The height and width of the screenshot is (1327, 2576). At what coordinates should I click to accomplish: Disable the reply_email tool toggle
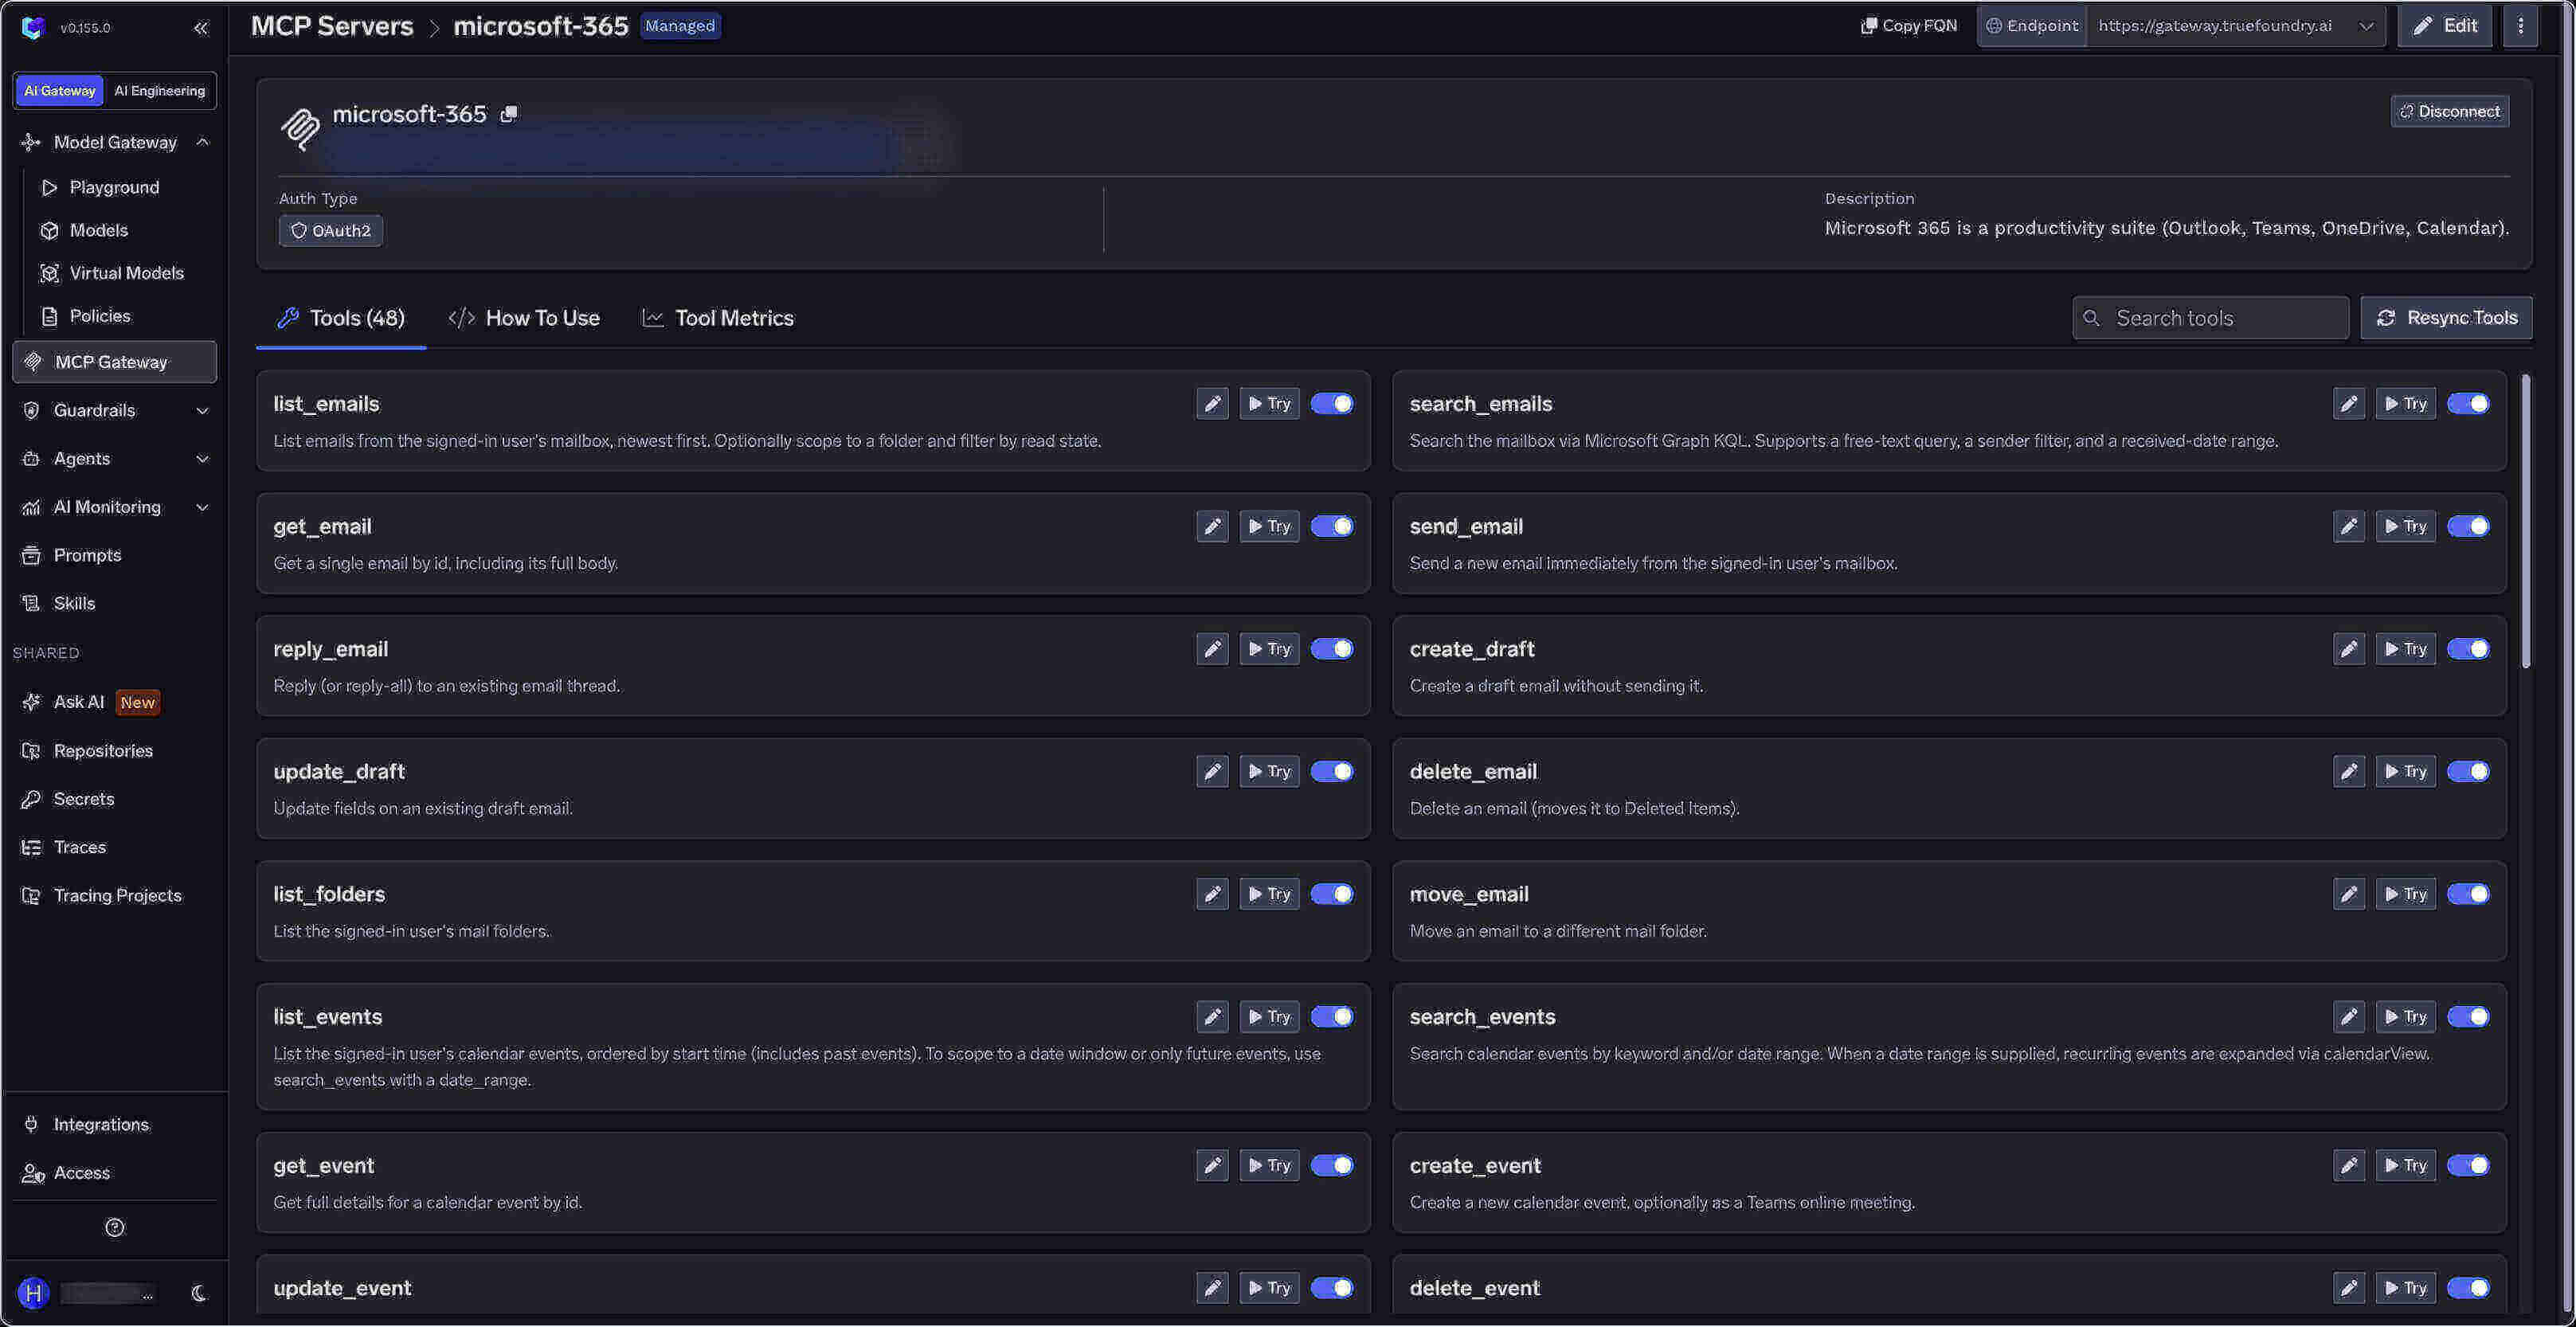[1332, 649]
